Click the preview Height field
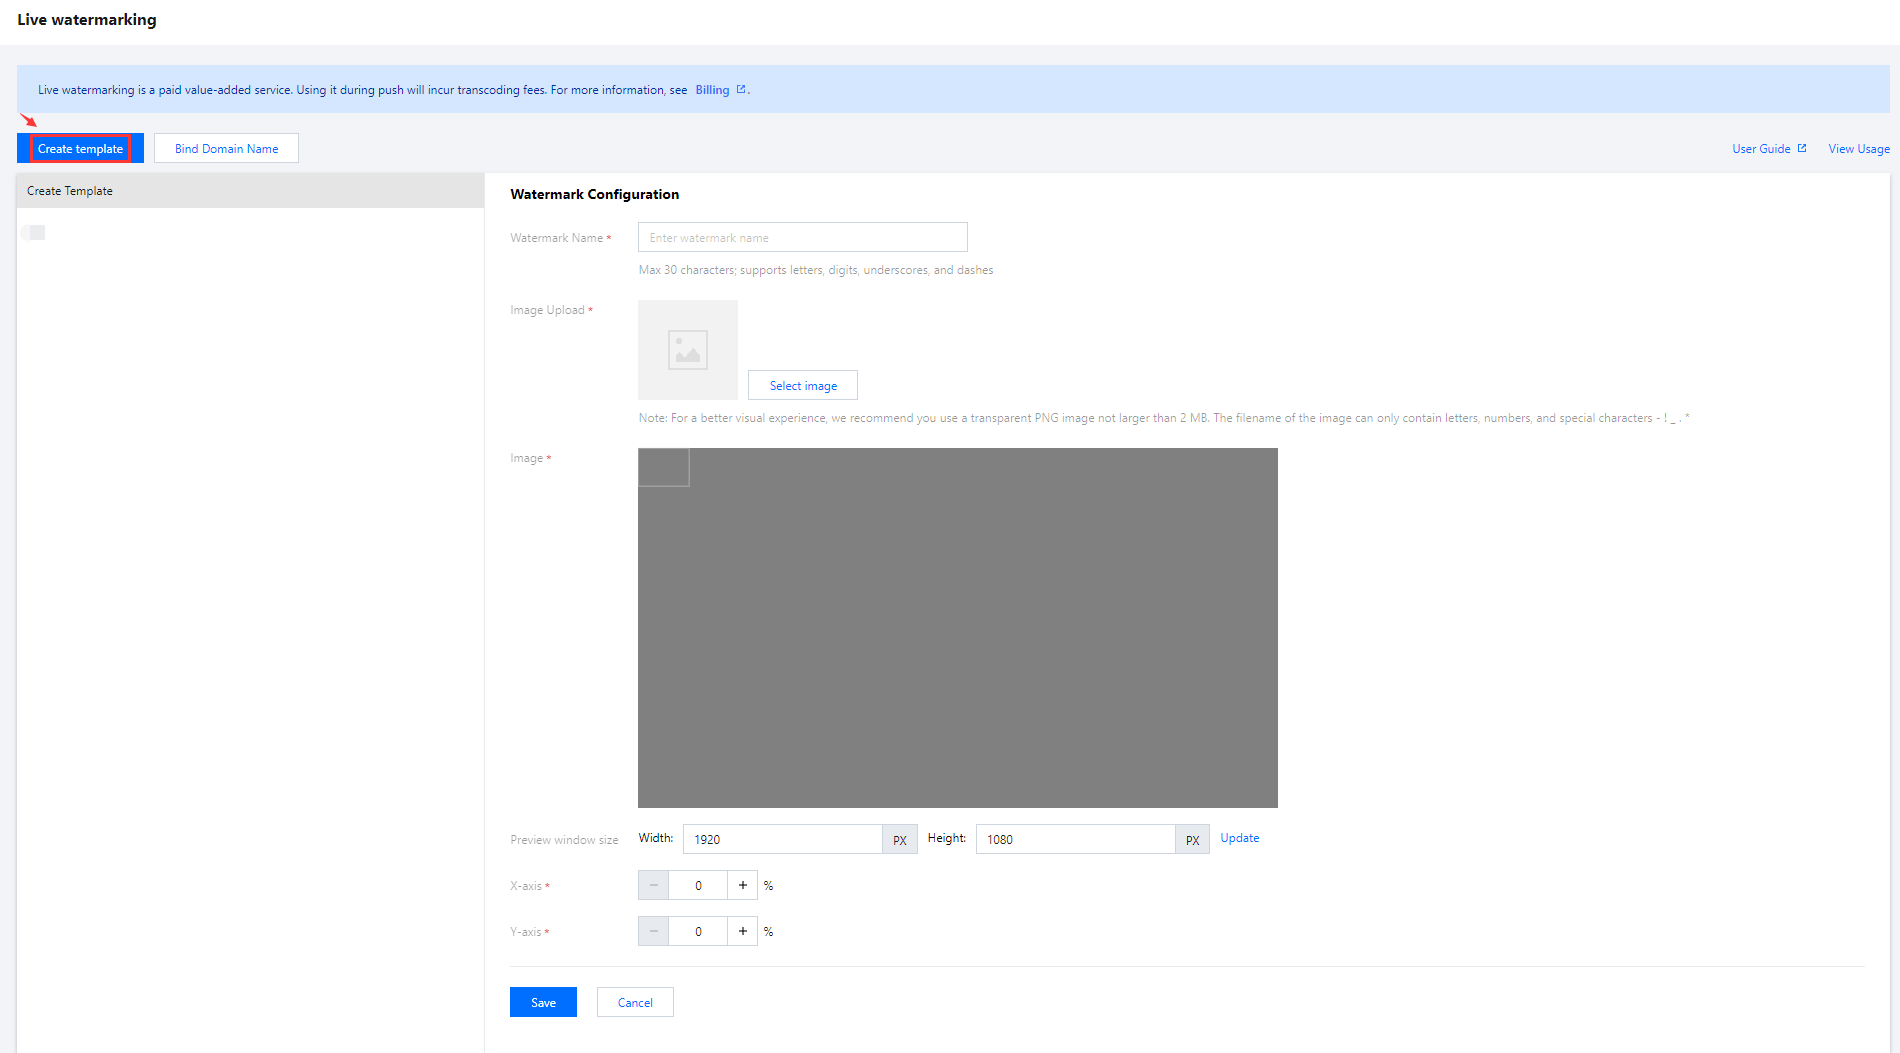1900x1053 pixels. [1074, 839]
